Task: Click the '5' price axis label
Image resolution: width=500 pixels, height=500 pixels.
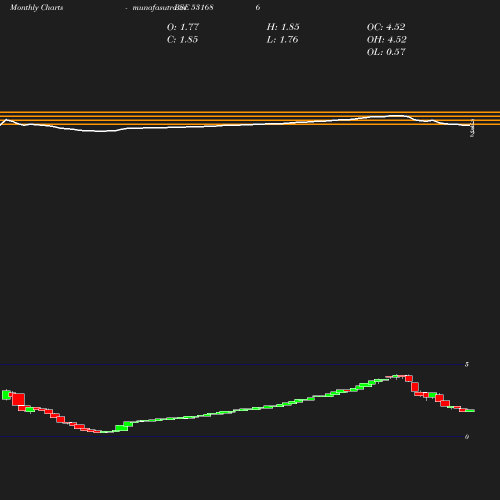Action: point(467,364)
